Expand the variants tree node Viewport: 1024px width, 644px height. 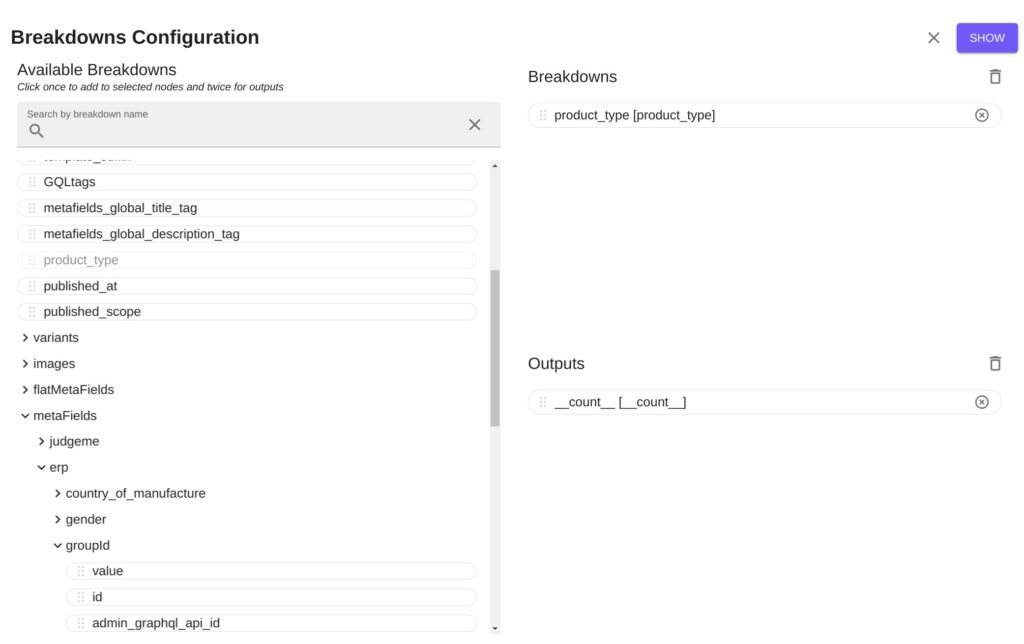click(25, 338)
